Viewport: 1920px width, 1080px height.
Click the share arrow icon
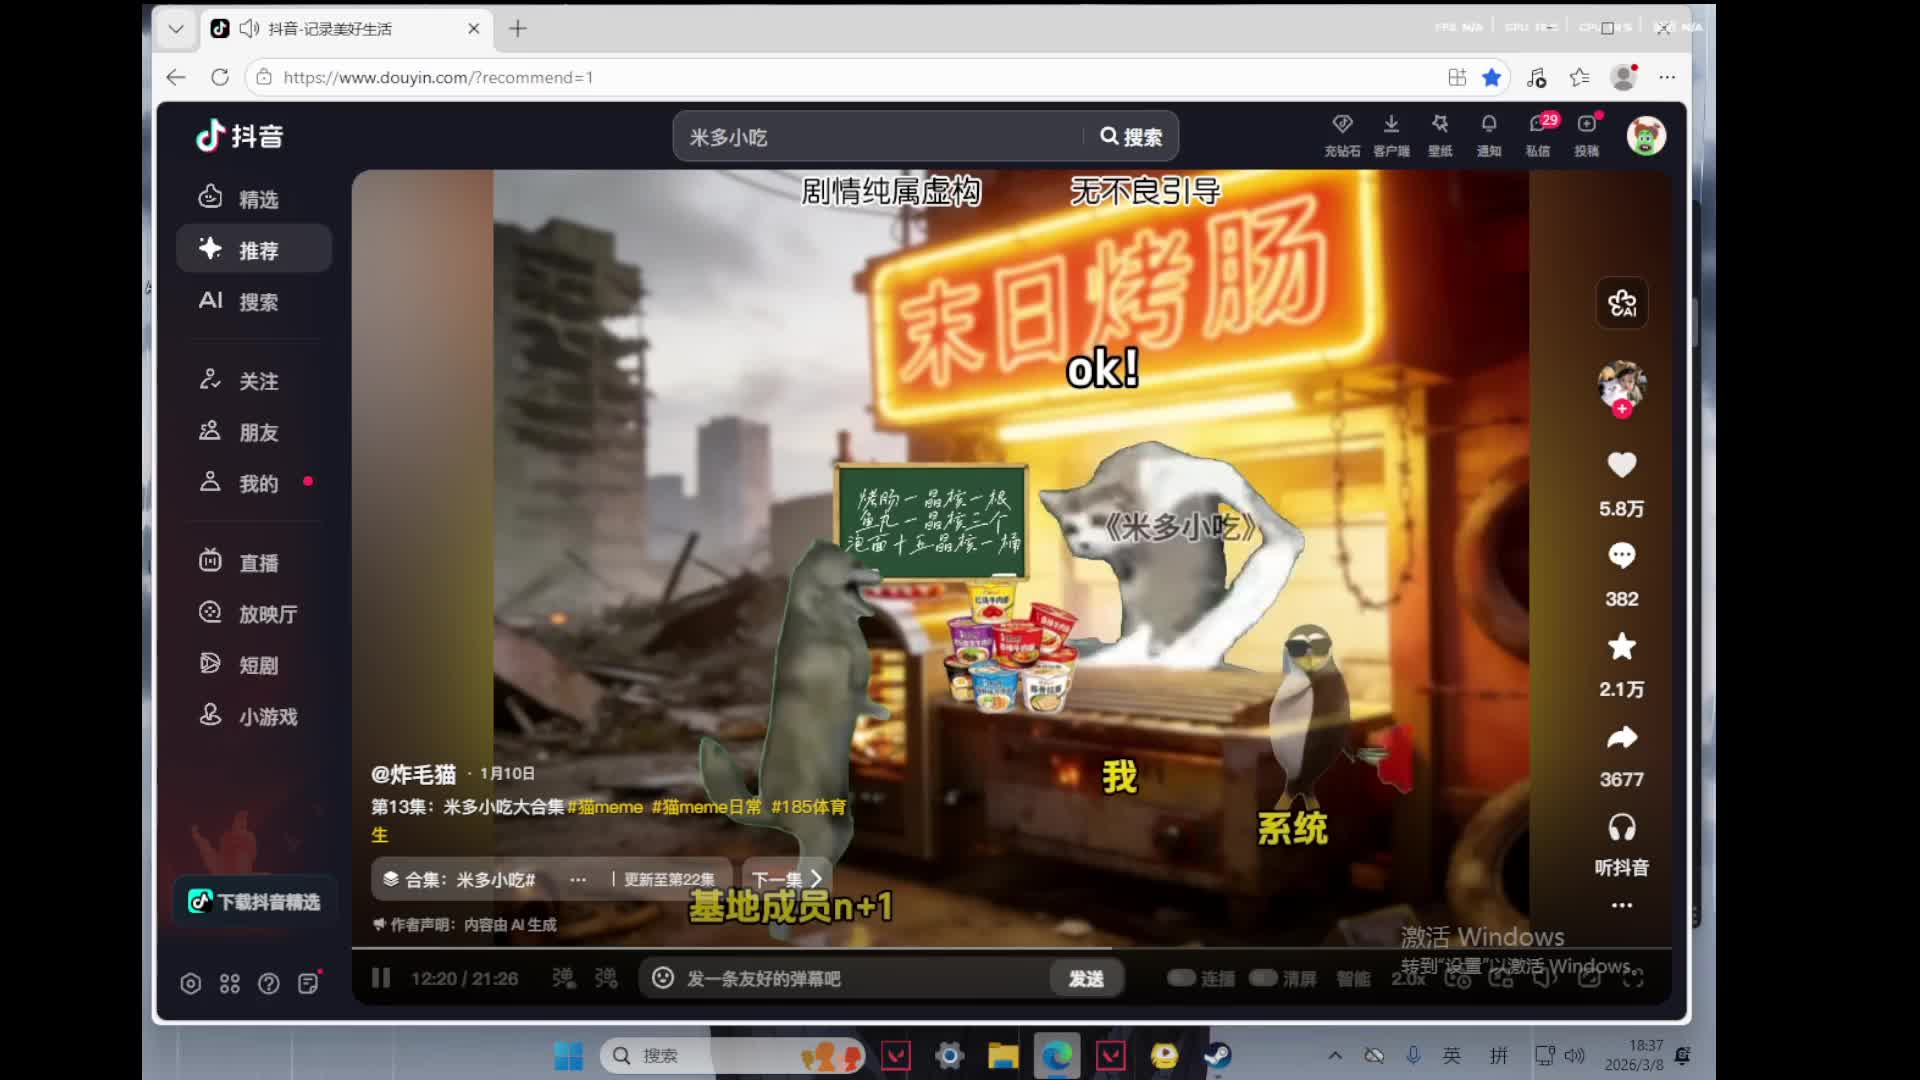pos(1621,738)
